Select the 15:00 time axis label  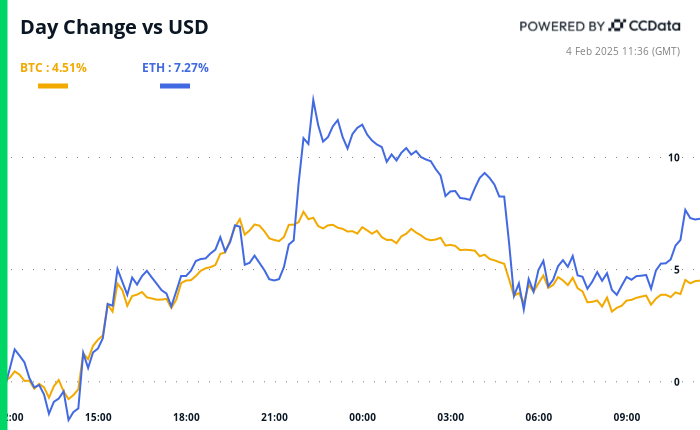pyautogui.click(x=98, y=417)
